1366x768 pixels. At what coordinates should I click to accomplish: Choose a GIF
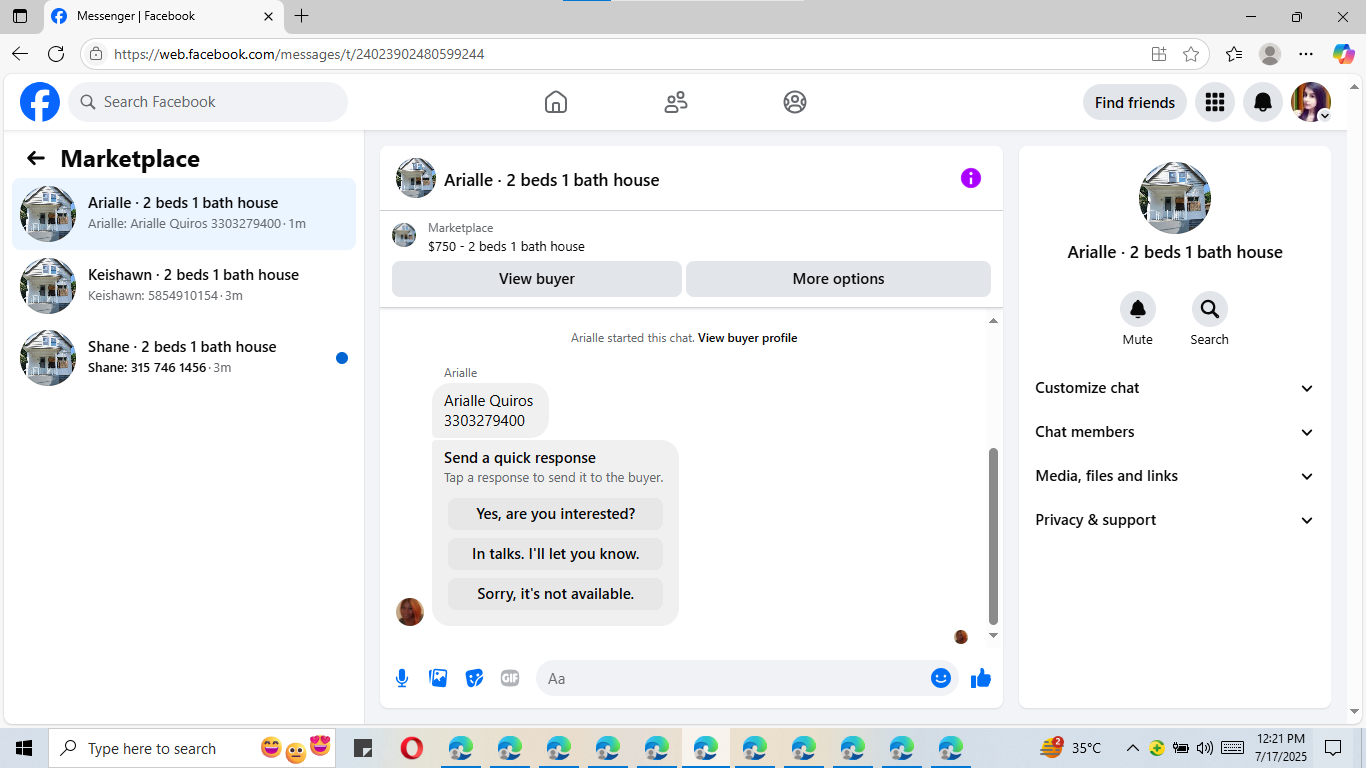click(510, 678)
